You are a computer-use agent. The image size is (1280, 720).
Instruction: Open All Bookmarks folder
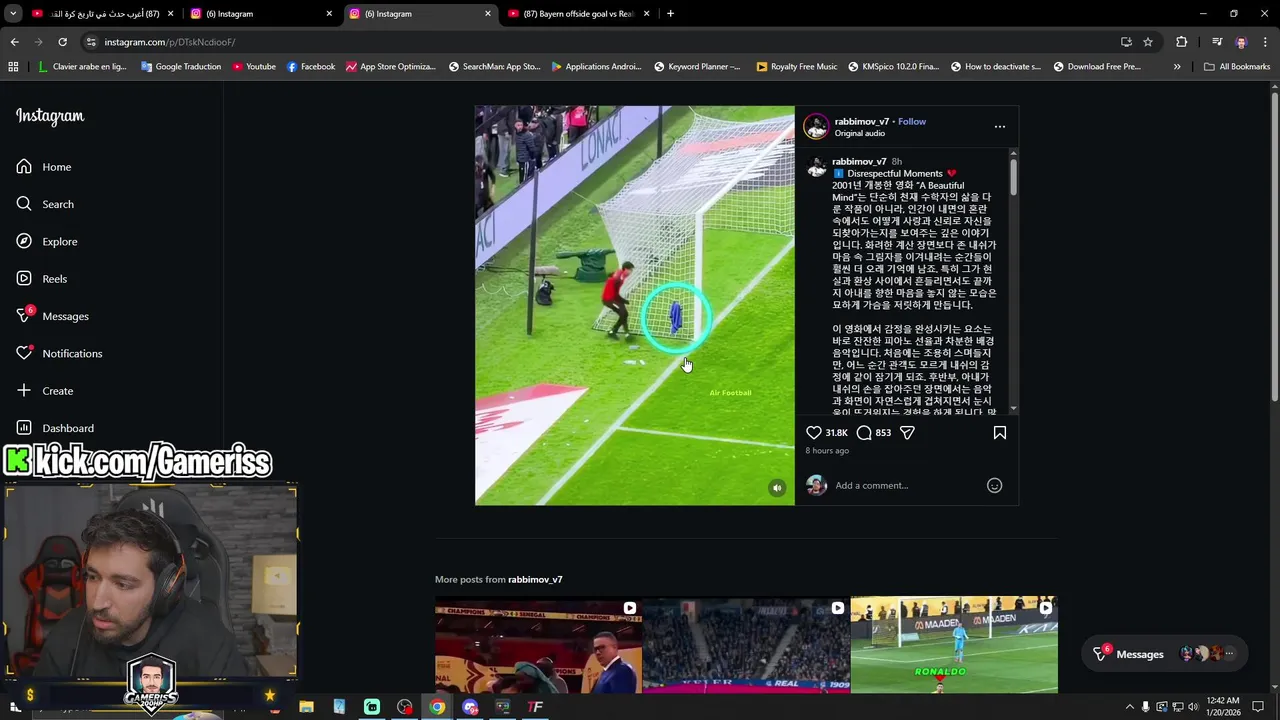pos(1237,67)
